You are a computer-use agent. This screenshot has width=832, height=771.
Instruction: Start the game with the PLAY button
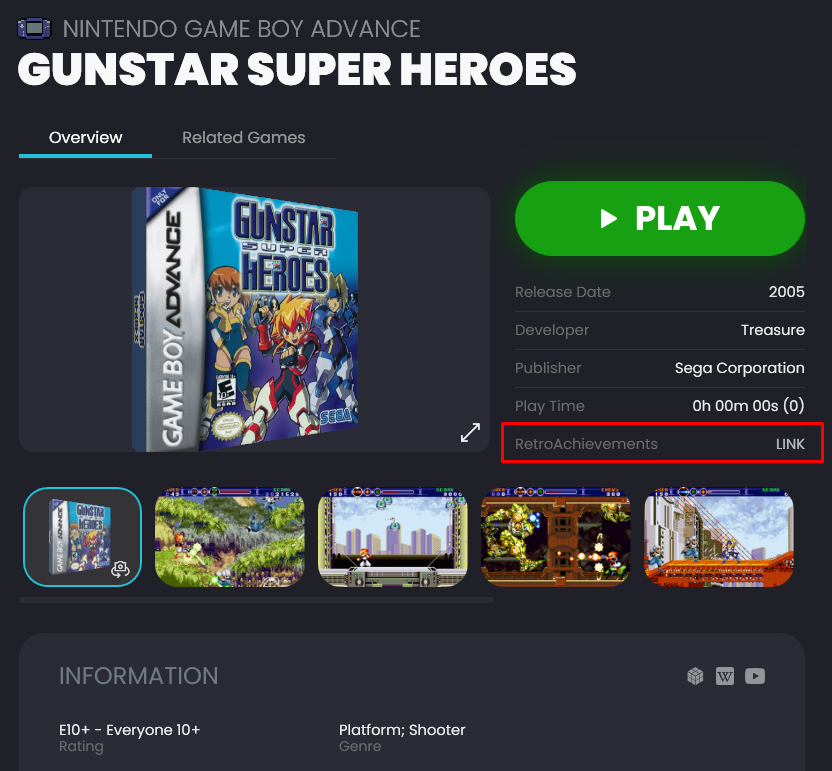(660, 219)
